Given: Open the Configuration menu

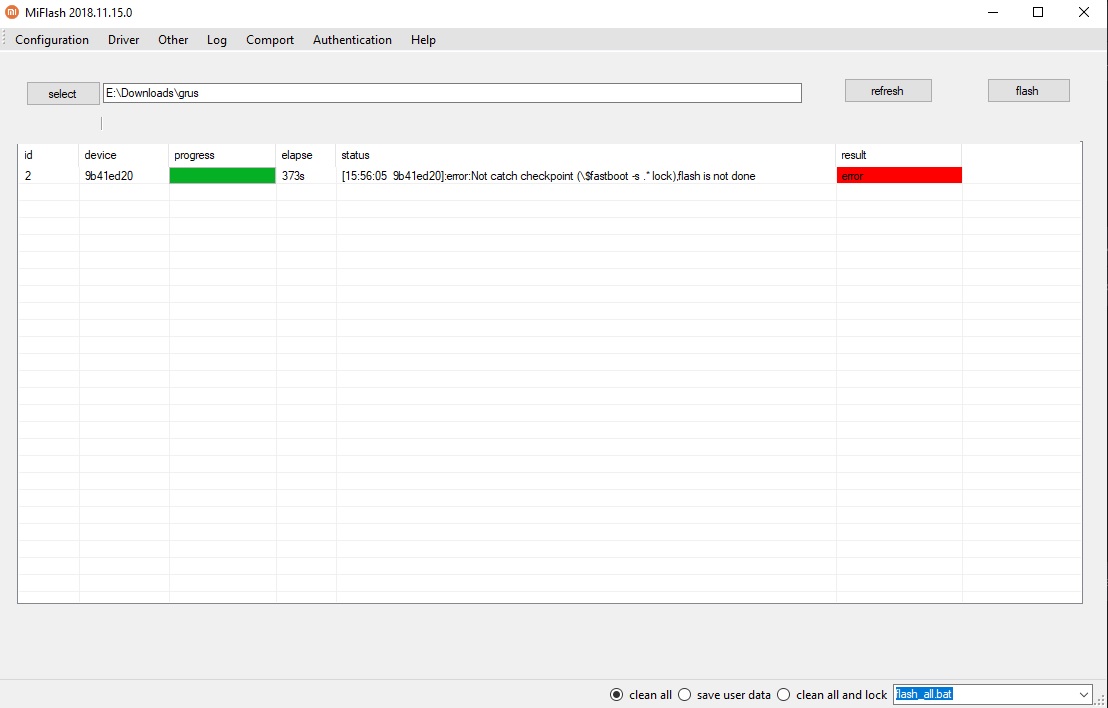Looking at the screenshot, I should 52,40.
